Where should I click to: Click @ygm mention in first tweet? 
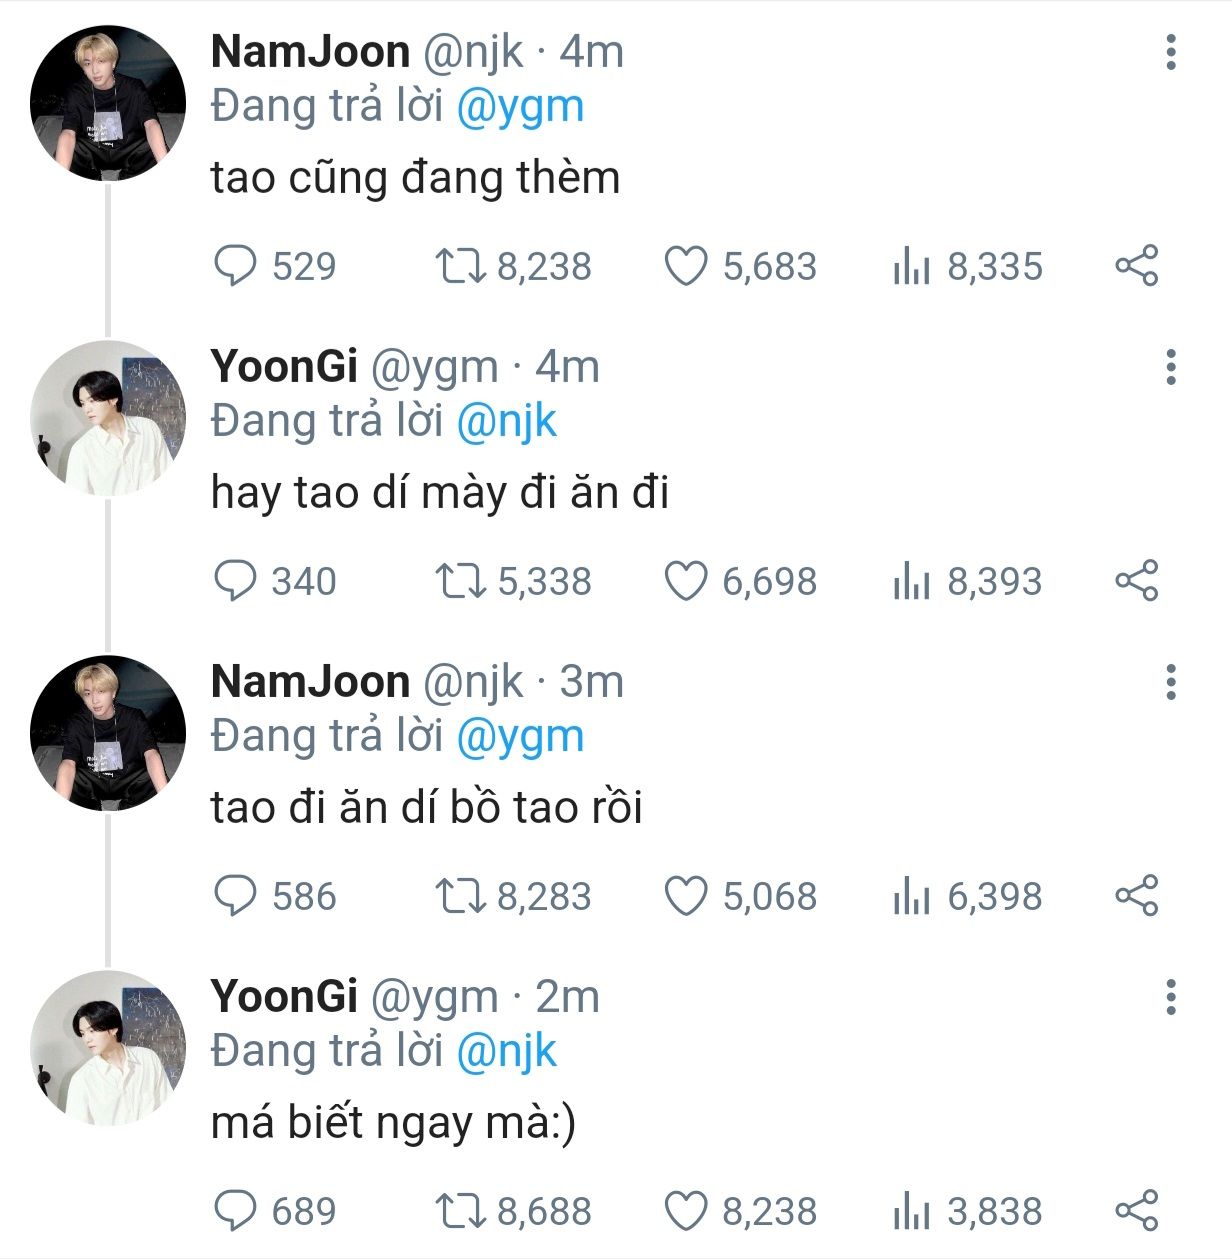(520, 107)
